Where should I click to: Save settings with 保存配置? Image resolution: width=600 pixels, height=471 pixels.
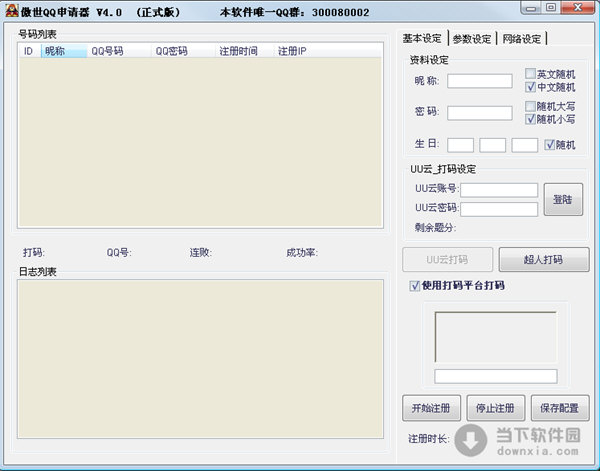pyautogui.click(x=560, y=408)
